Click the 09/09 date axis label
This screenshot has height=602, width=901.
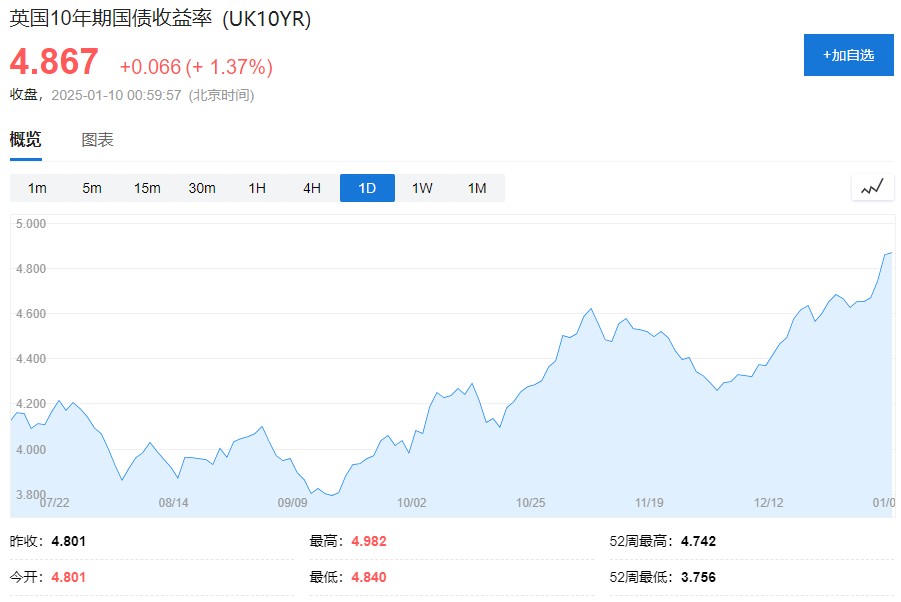click(x=292, y=503)
